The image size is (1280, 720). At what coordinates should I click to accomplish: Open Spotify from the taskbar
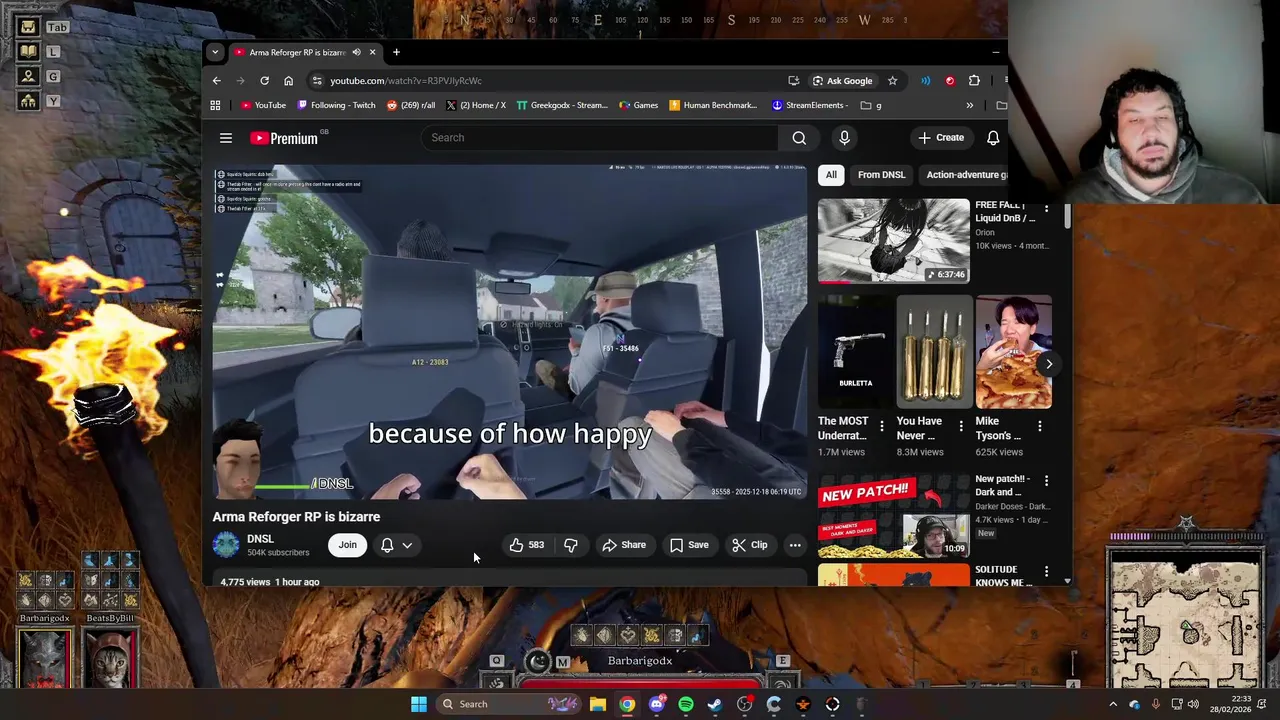[686, 704]
